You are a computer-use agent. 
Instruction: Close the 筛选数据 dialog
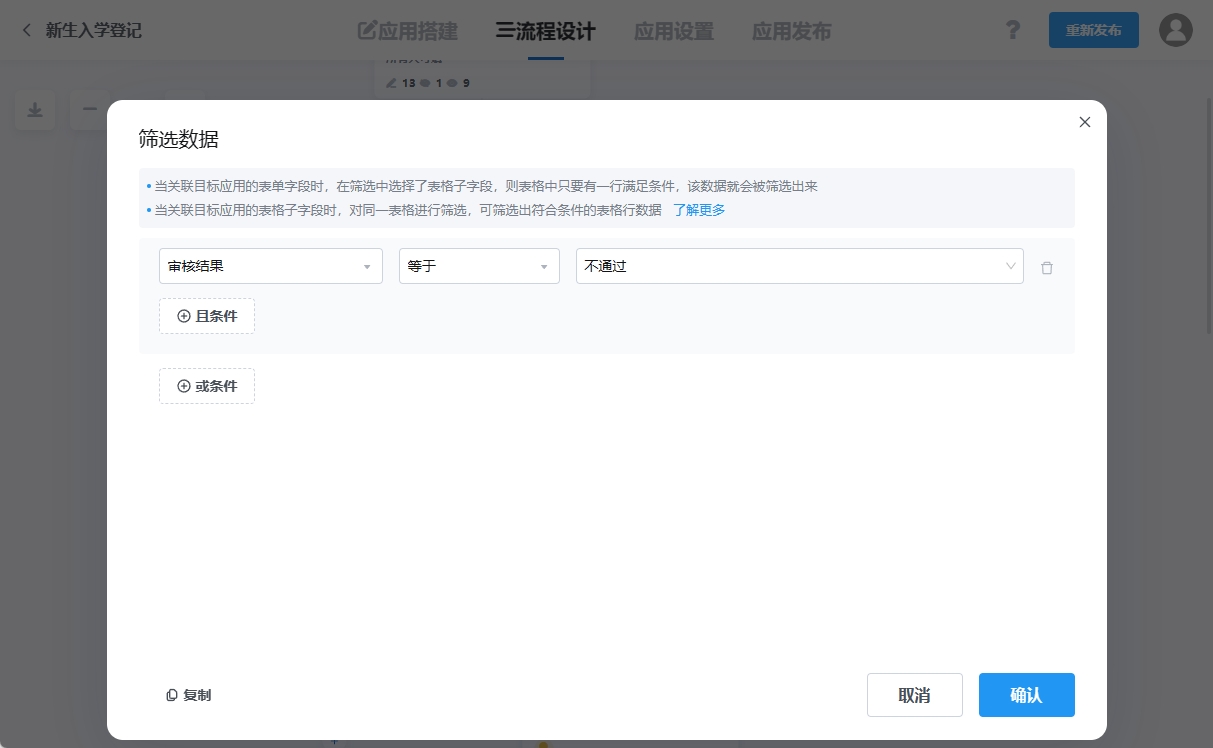pyautogui.click(x=1084, y=122)
